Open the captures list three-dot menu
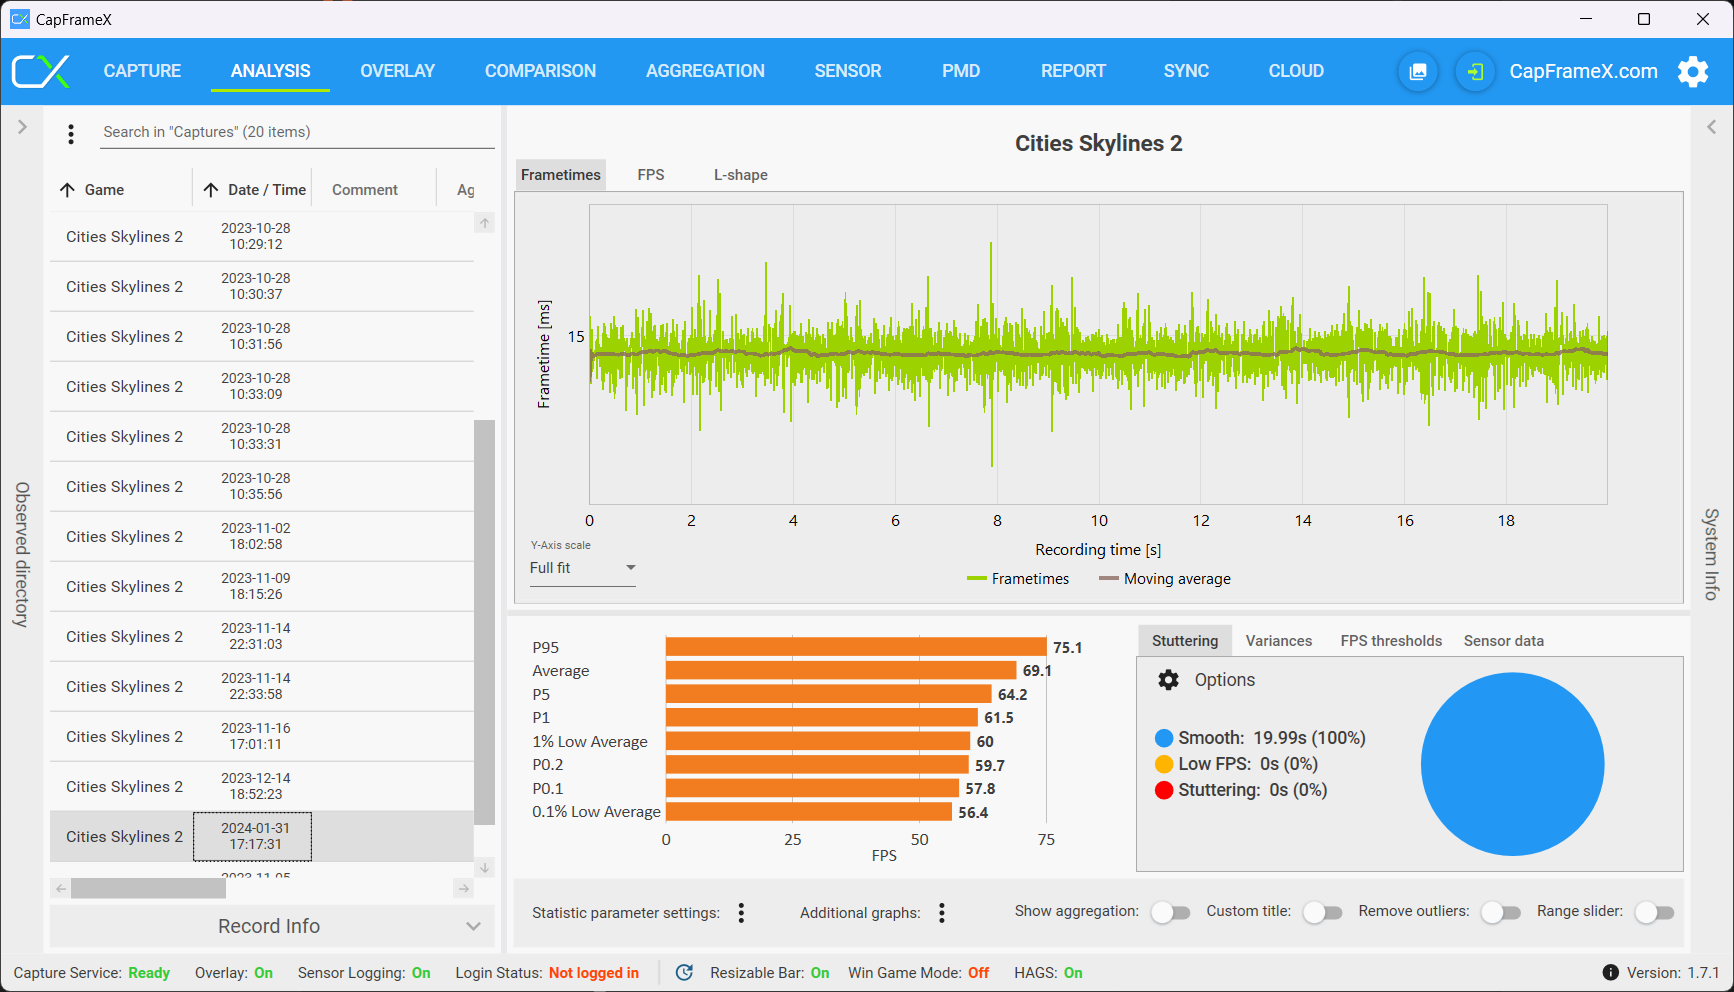The height and width of the screenshot is (992, 1734). pyautogui.click(x=71, y=134)
